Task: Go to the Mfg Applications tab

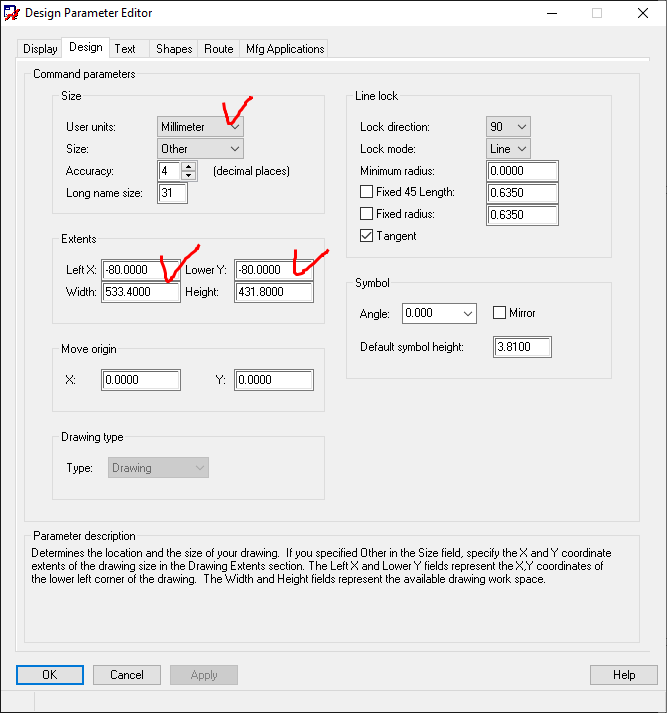Action: coord(285,49)
